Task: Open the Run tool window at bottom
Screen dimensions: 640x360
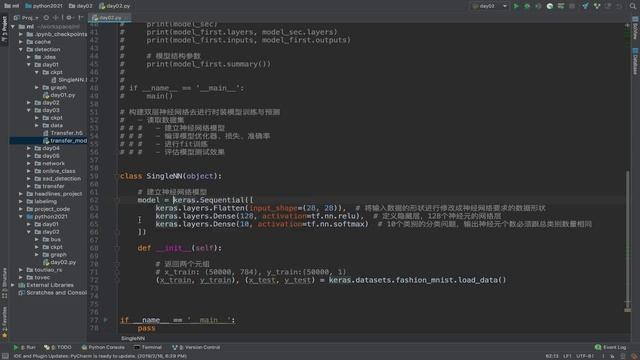Action: 24,347
